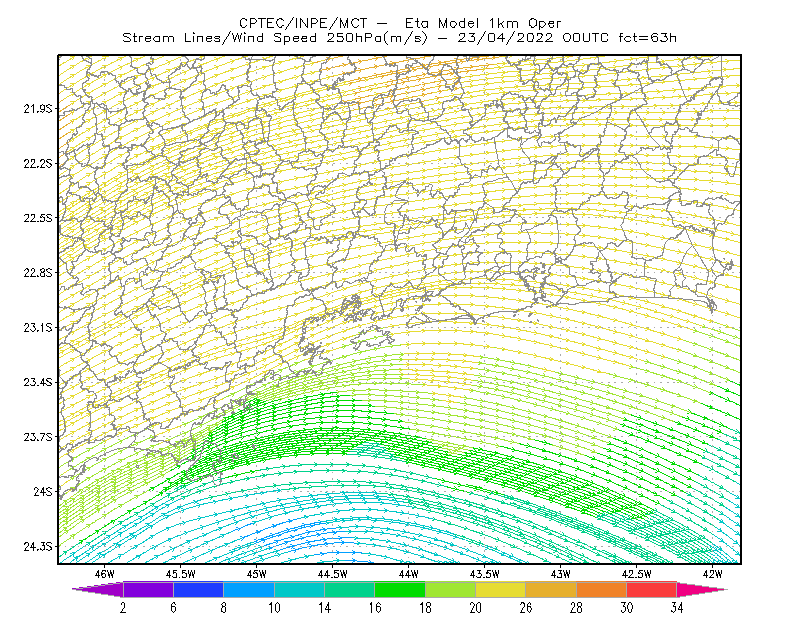This screenshot has width=800, height=618.
Task: Click the pink right arrow of colorbar
Action: [x=702, y=589]
